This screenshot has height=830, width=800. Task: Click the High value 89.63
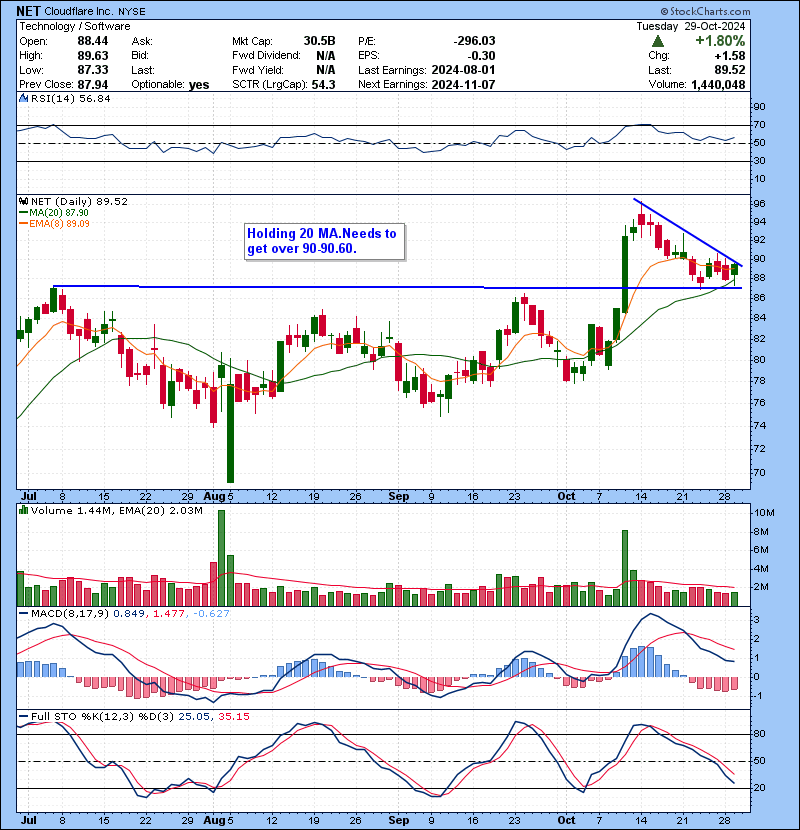(x=93, y=56)
